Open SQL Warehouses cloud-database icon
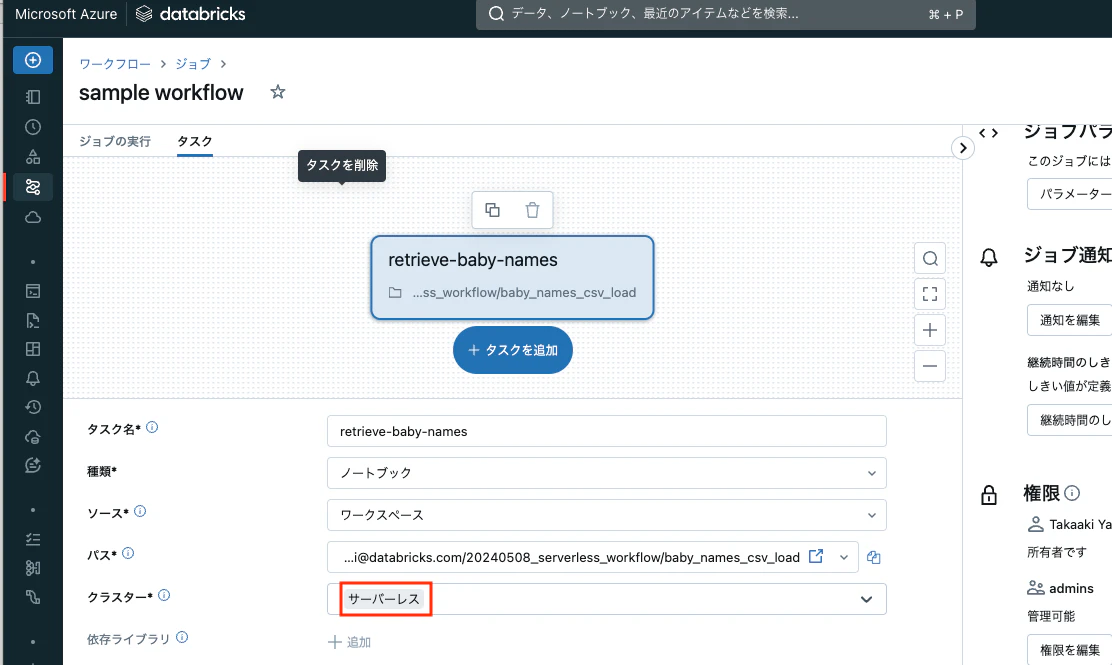The width and height of the screenshot is (1112, 665). point(33,436)
